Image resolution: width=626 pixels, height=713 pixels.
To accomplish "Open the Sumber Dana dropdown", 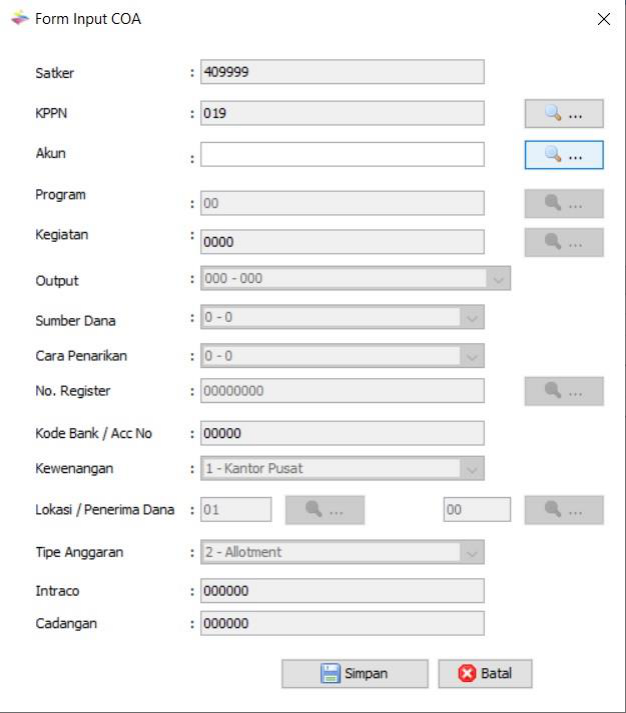I will [x=472, y=318].
